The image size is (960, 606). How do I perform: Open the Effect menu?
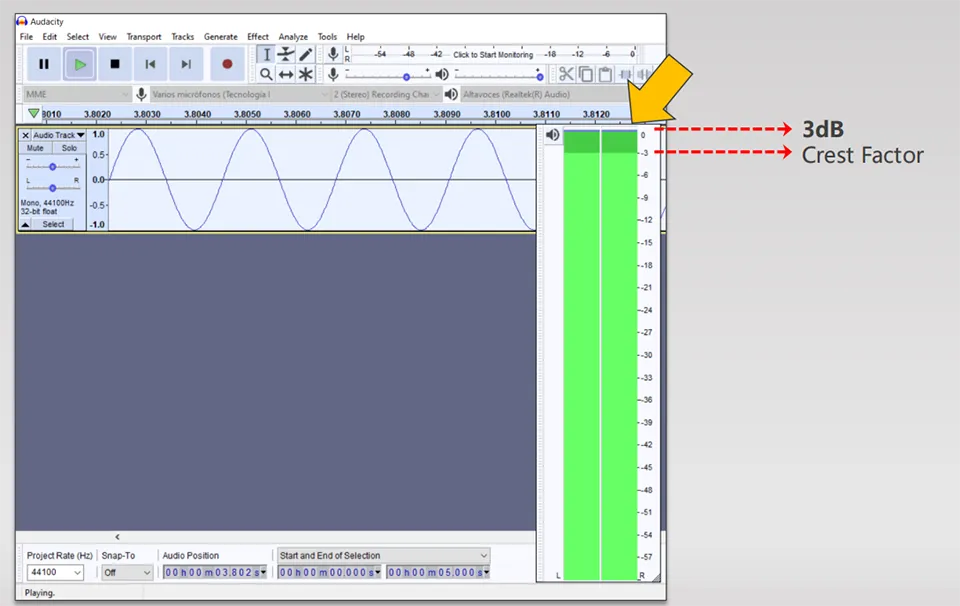coord(258,37)
